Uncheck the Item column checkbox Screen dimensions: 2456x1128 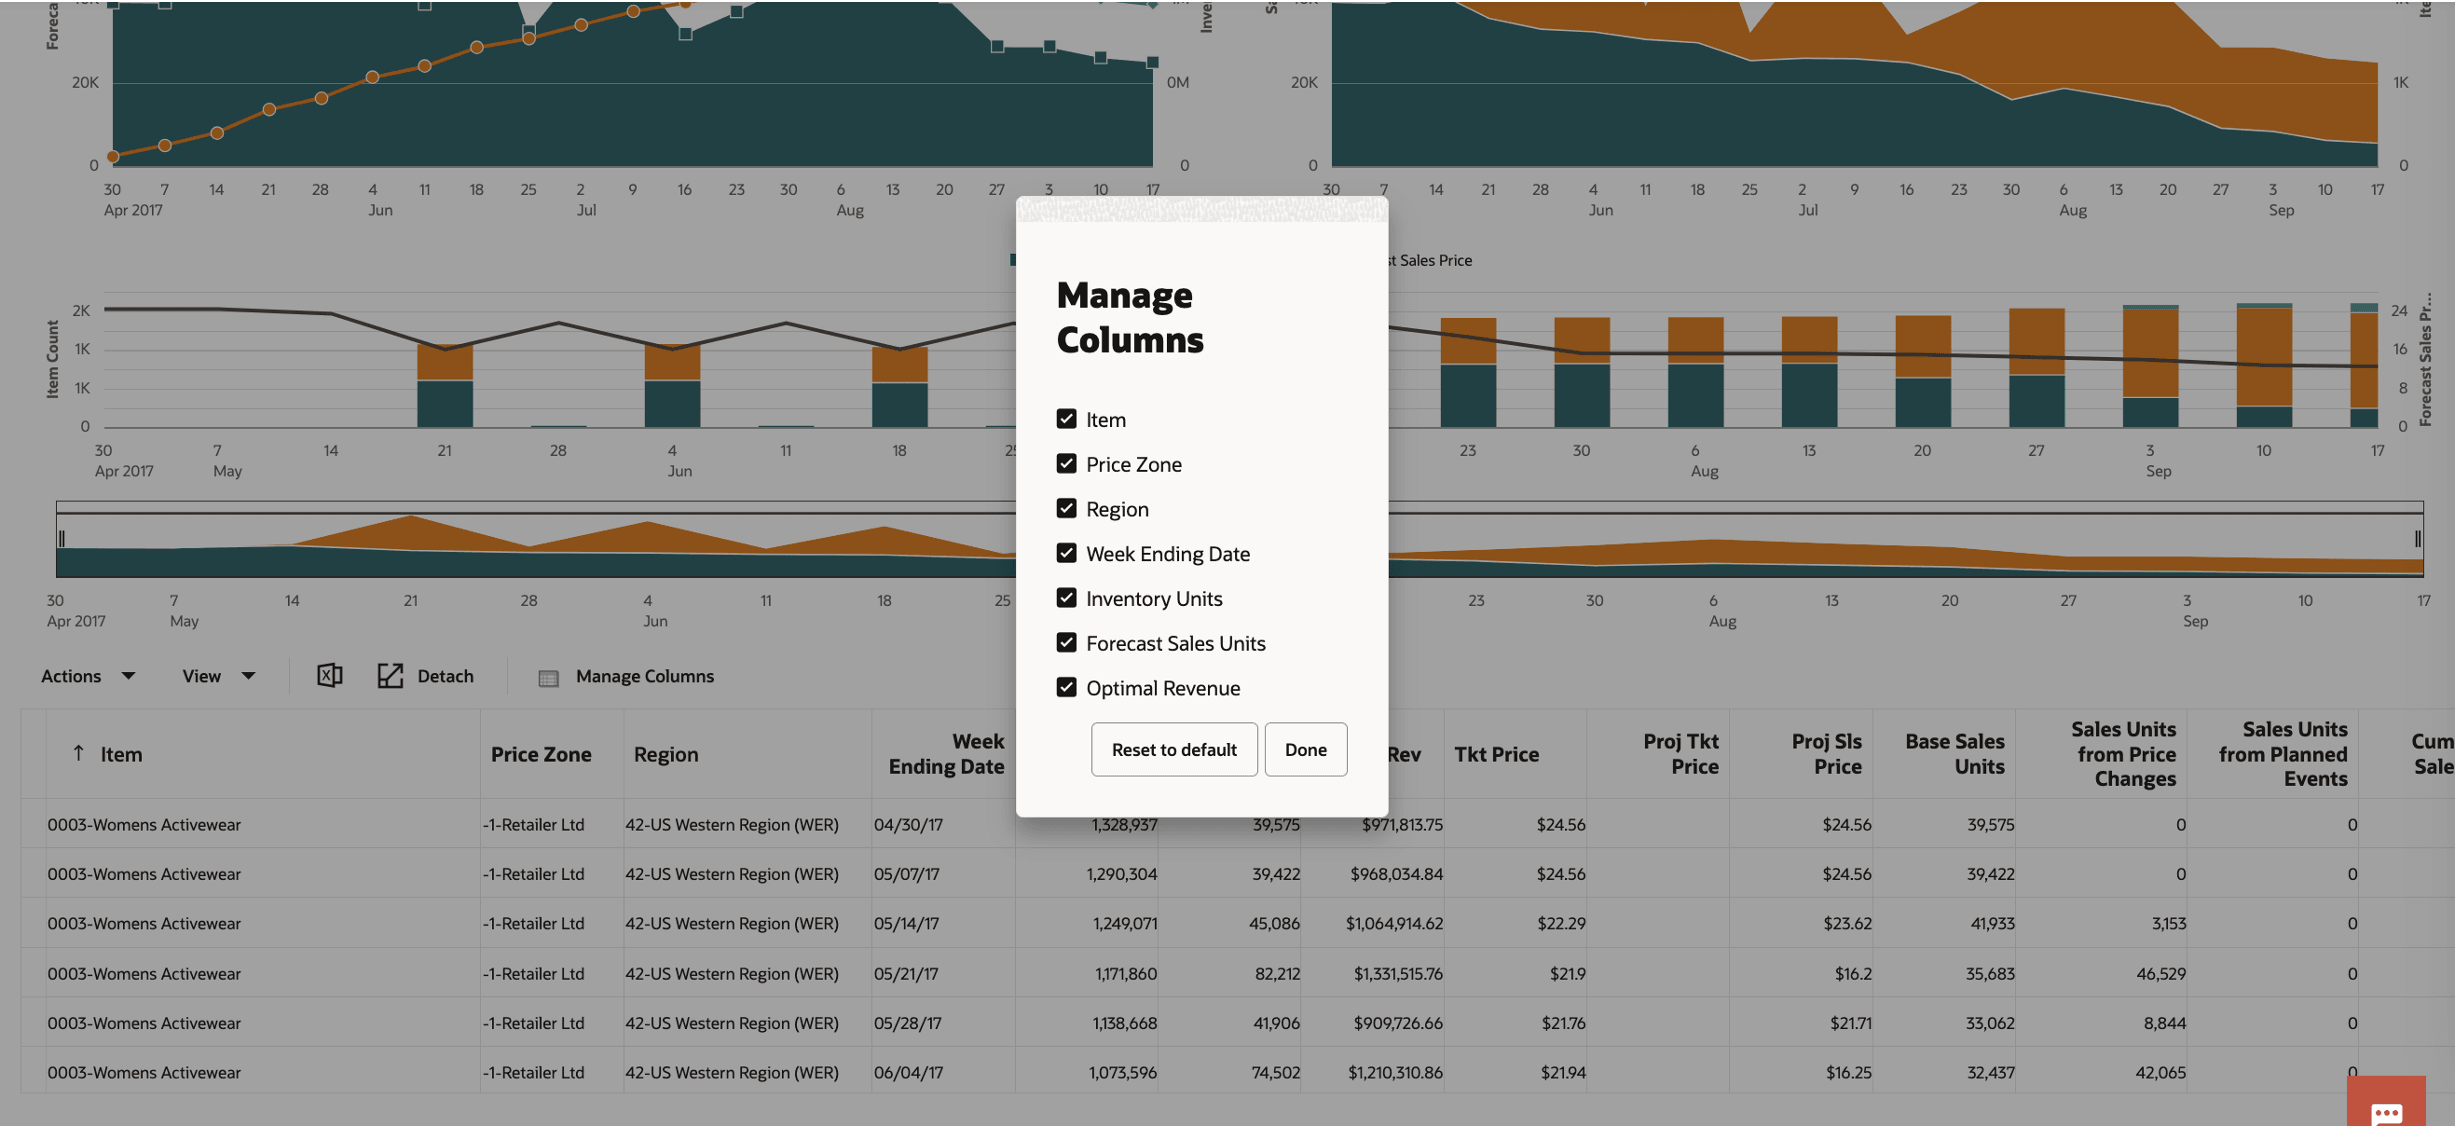point(1066,419)
